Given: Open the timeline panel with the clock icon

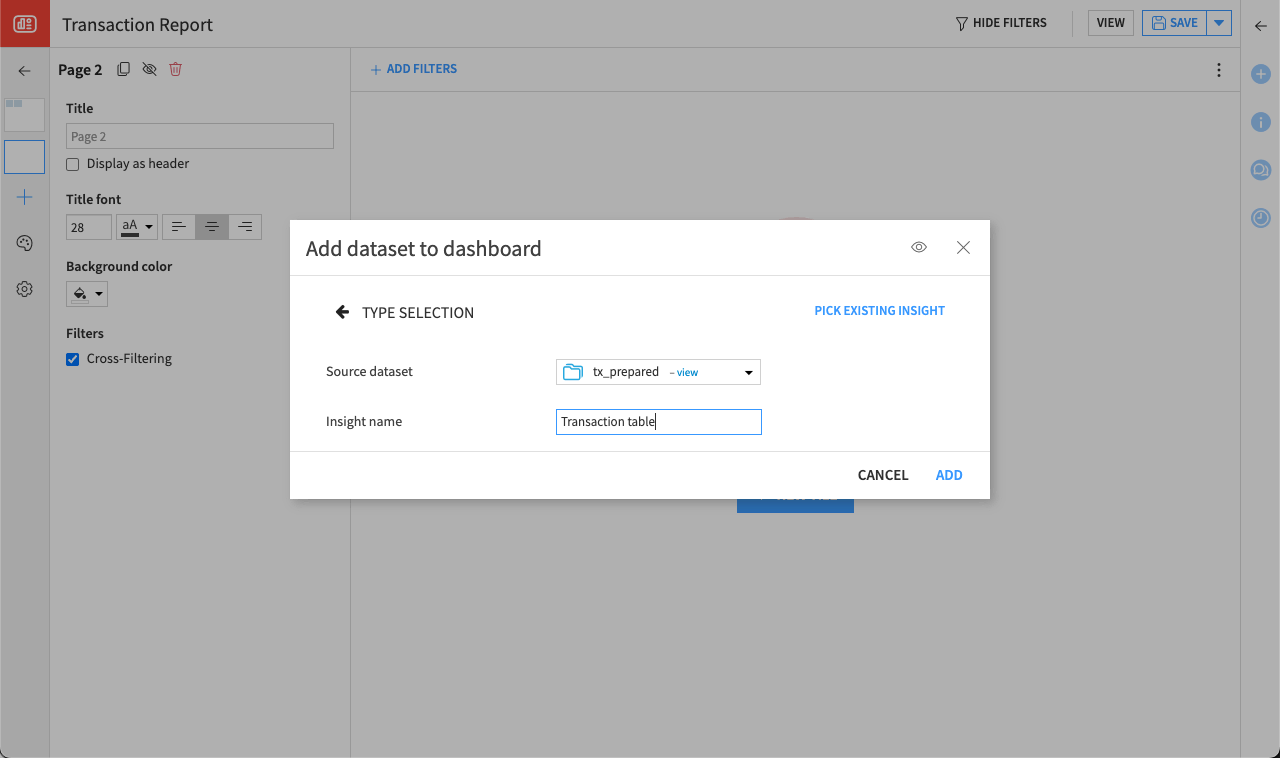Looking at the screenshot, I should 1260,218.
